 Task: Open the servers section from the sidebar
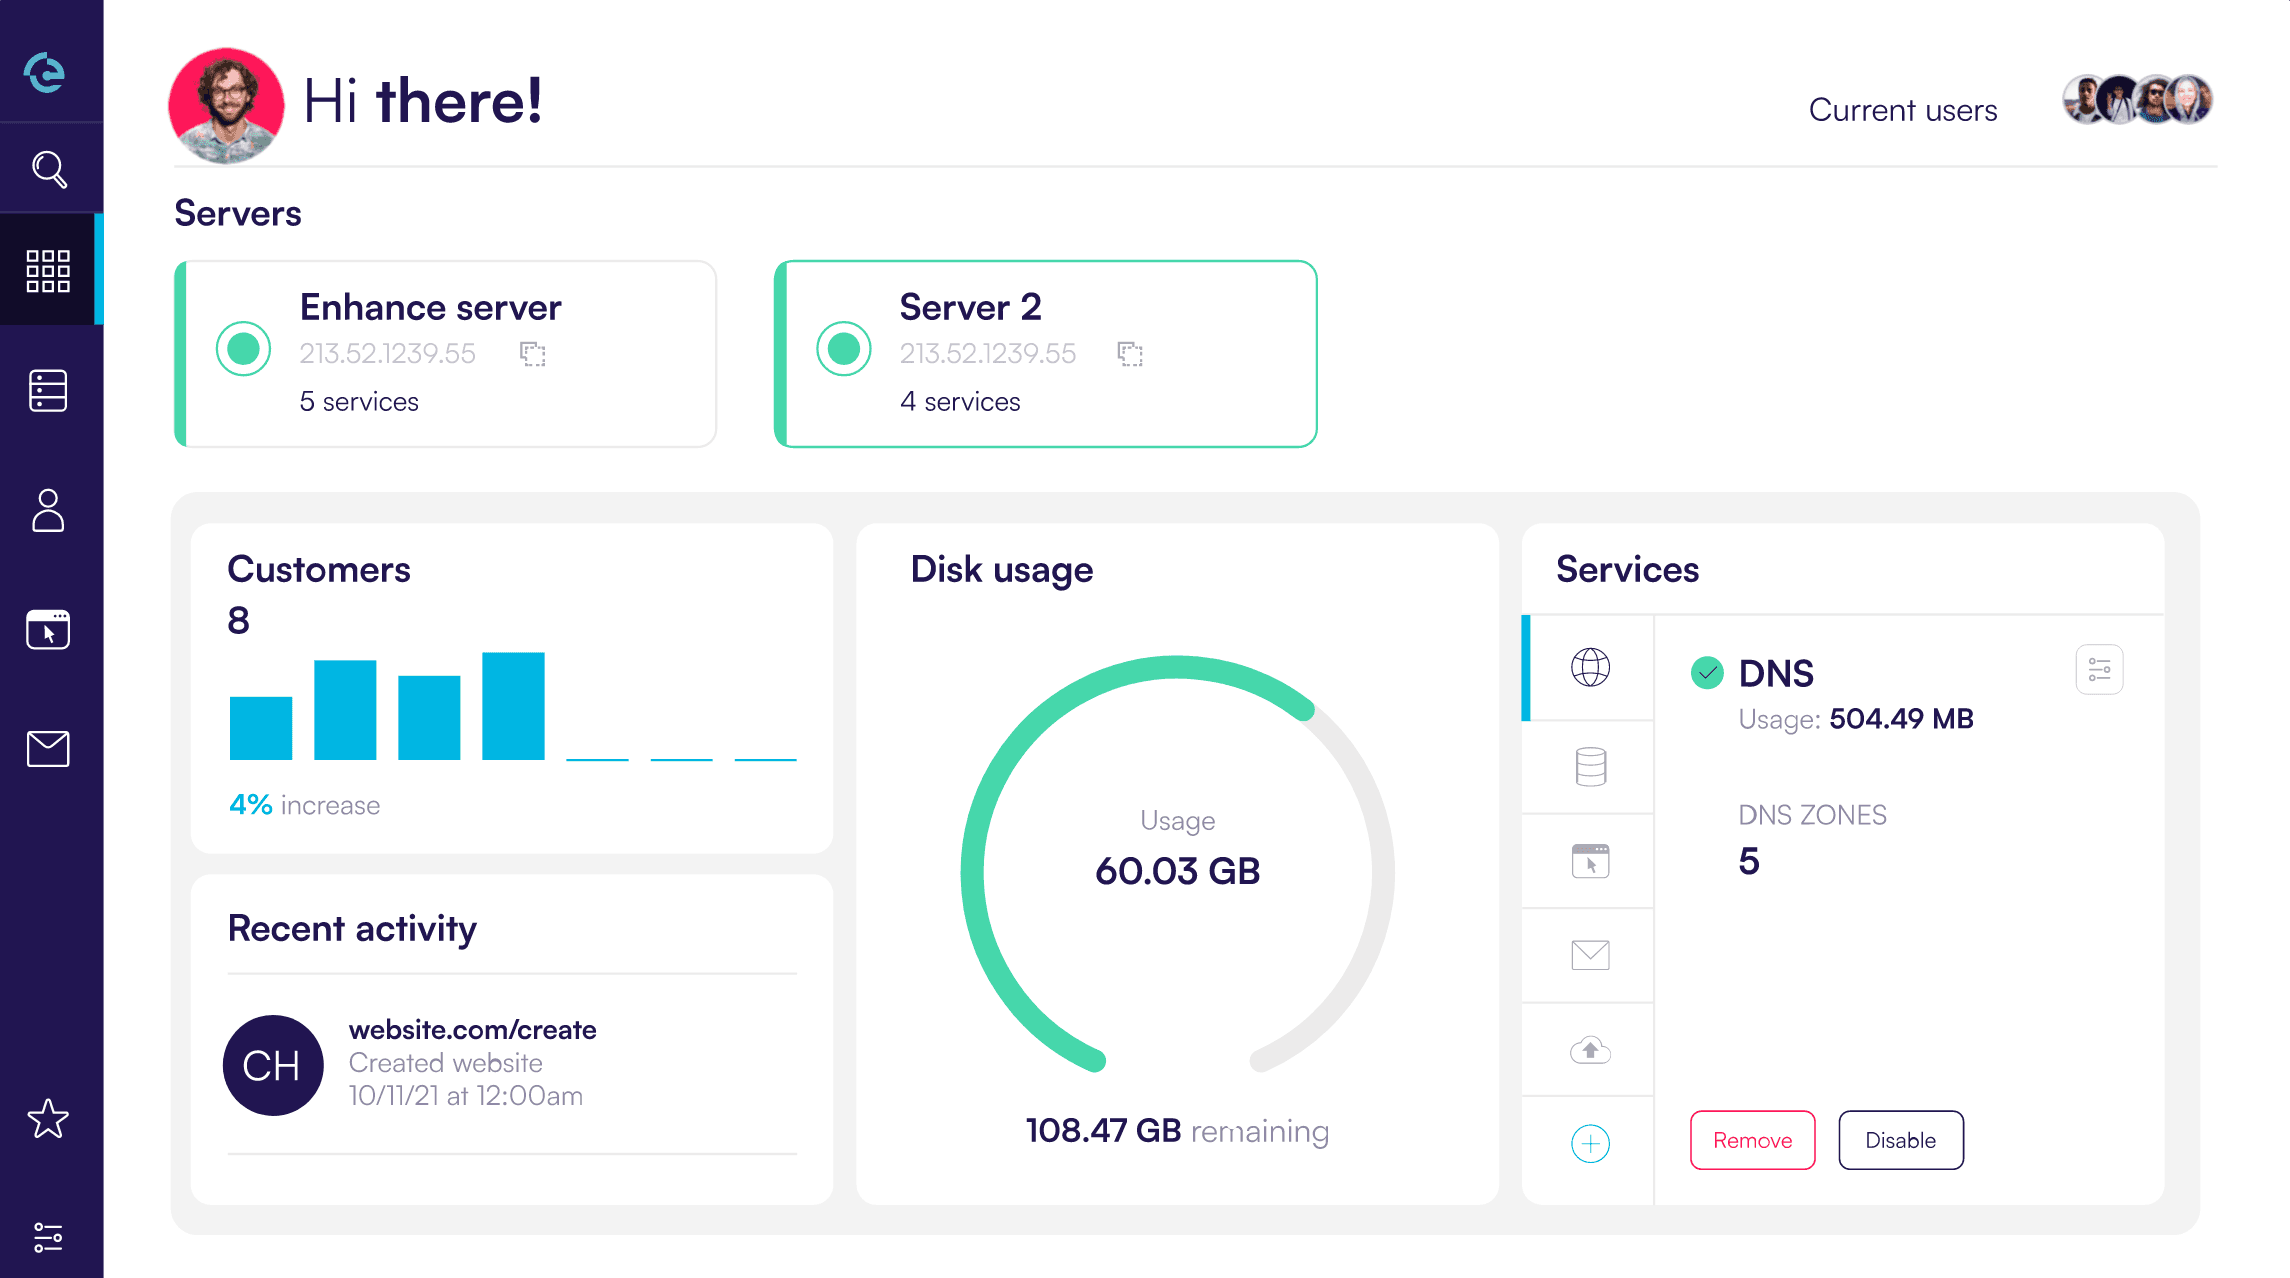tap(49, 392)
